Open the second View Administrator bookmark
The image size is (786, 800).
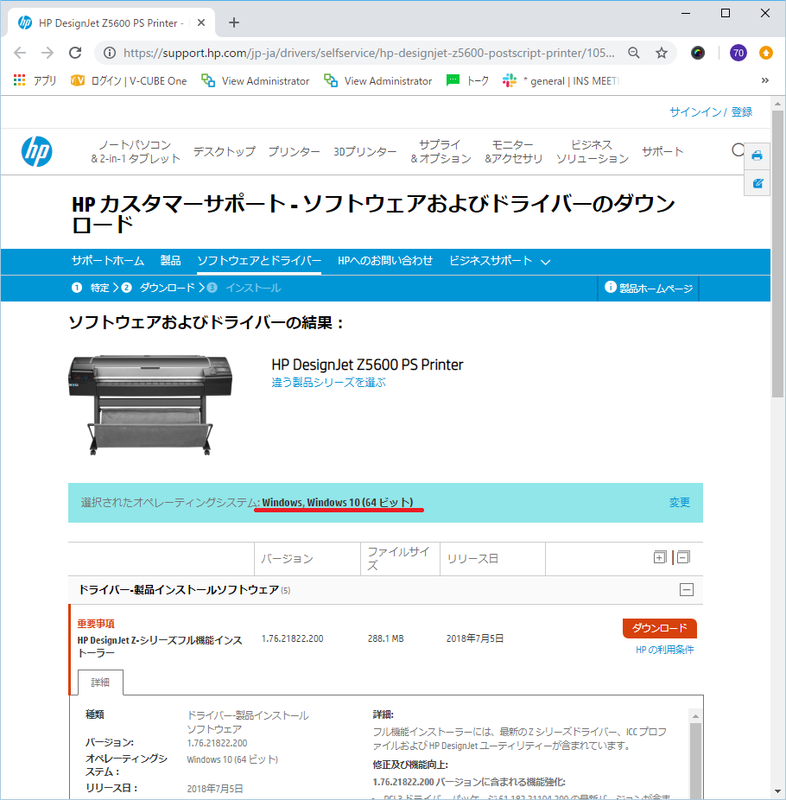(378, 81)
